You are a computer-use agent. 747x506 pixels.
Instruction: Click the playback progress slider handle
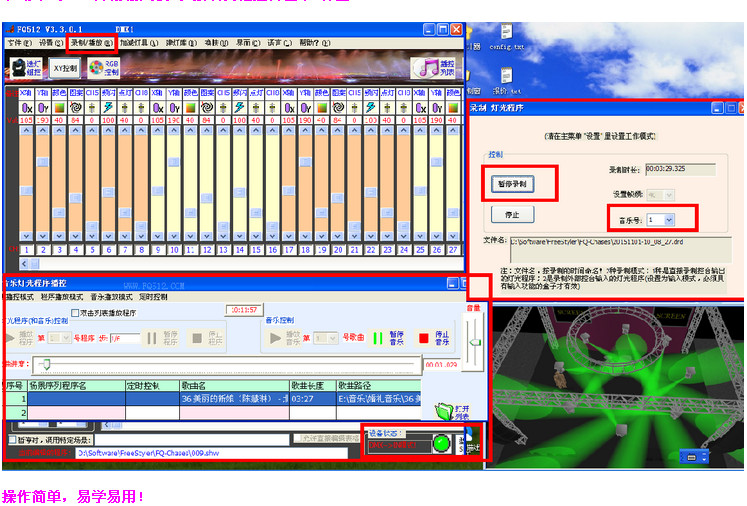(46, 364)
